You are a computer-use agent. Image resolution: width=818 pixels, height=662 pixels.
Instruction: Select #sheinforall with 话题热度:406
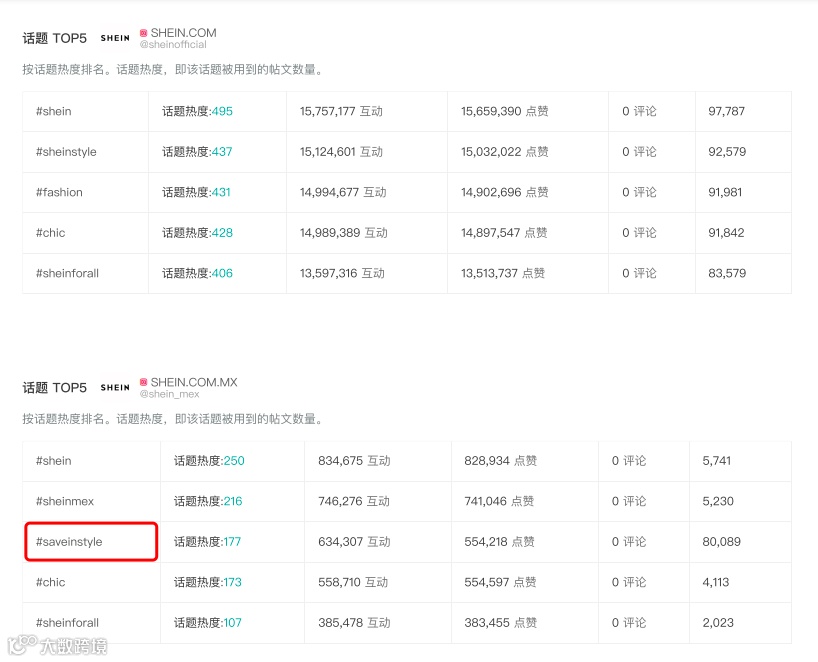pyautogui.click(x=67, y=273)
